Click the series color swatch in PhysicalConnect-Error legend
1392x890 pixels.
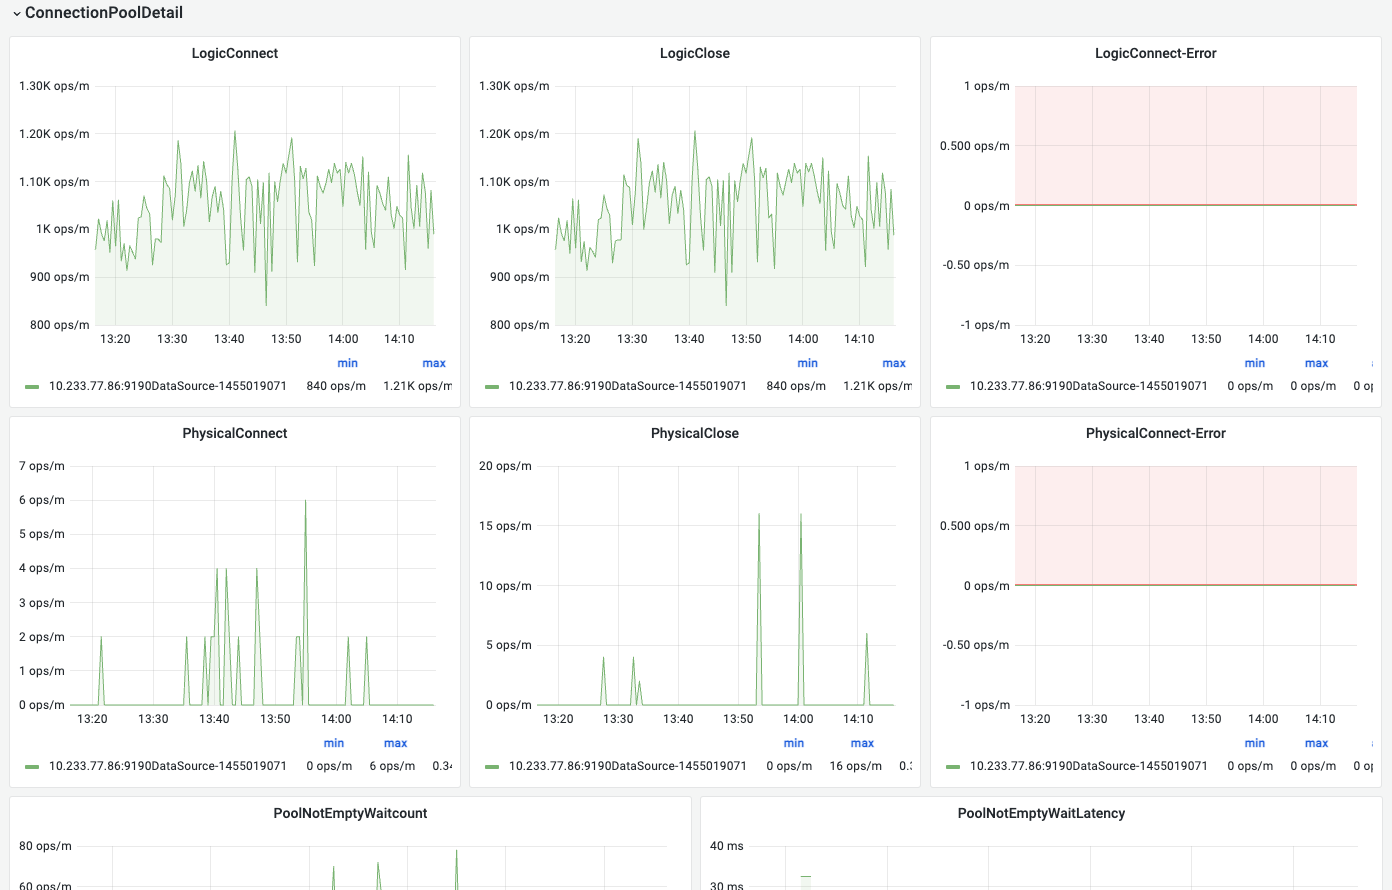click(953, 767)
